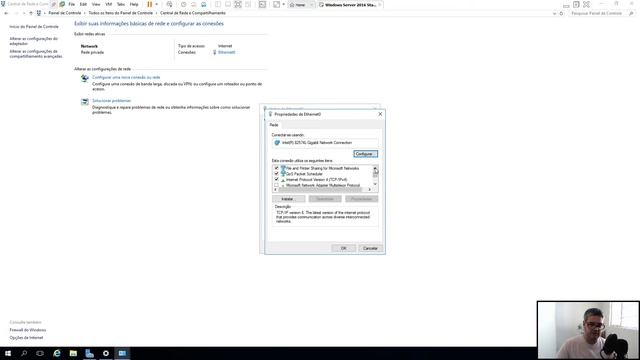Click the full screen mode toolbar icon
The image size is (640, 360).
(238, 4)
